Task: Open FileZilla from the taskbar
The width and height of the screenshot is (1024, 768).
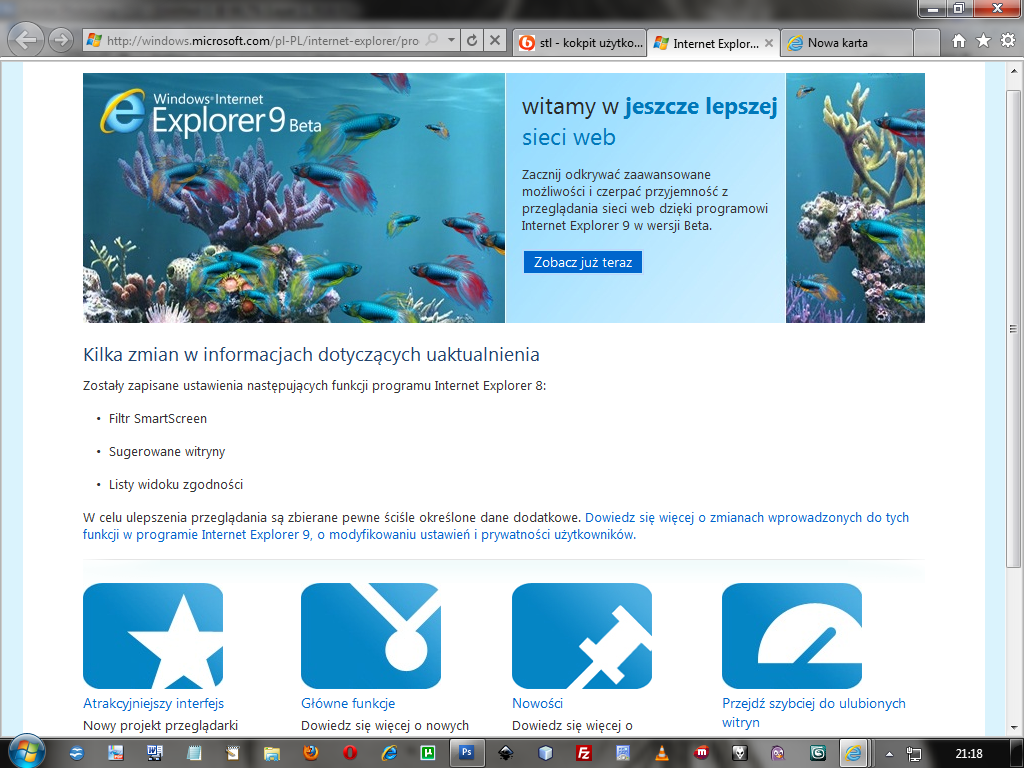Action: pos(584,753)
